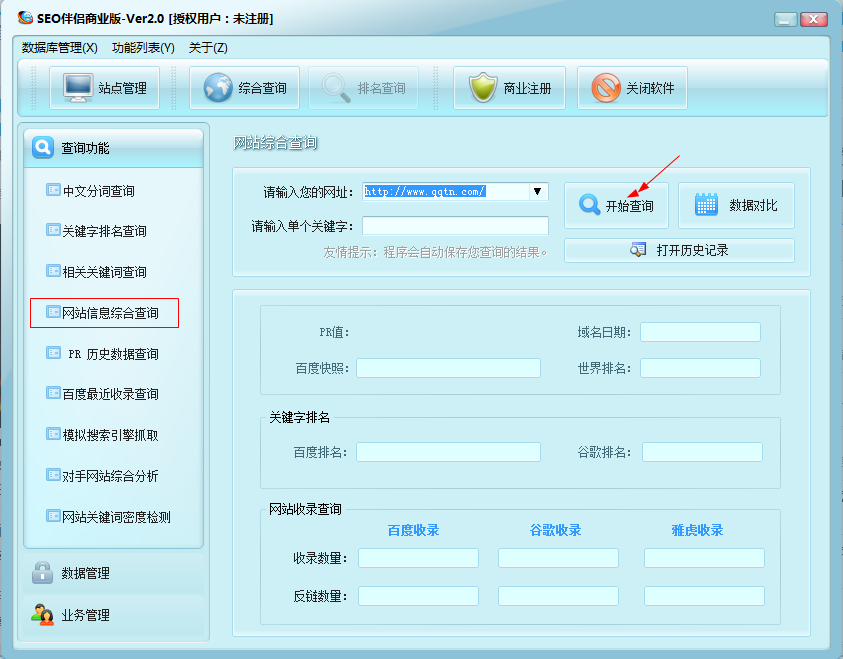Click the icon beside 相关关键词查询

pos(53,270)
